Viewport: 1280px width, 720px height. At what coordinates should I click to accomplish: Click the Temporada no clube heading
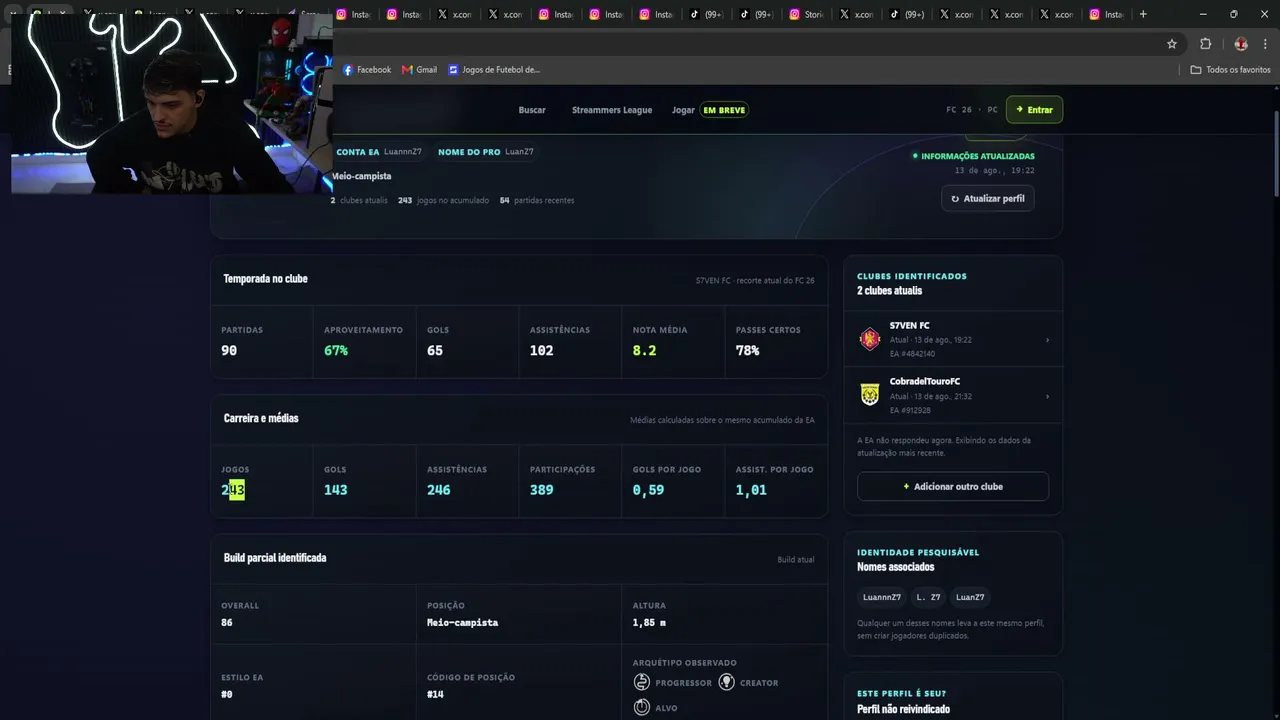[265, 279]
